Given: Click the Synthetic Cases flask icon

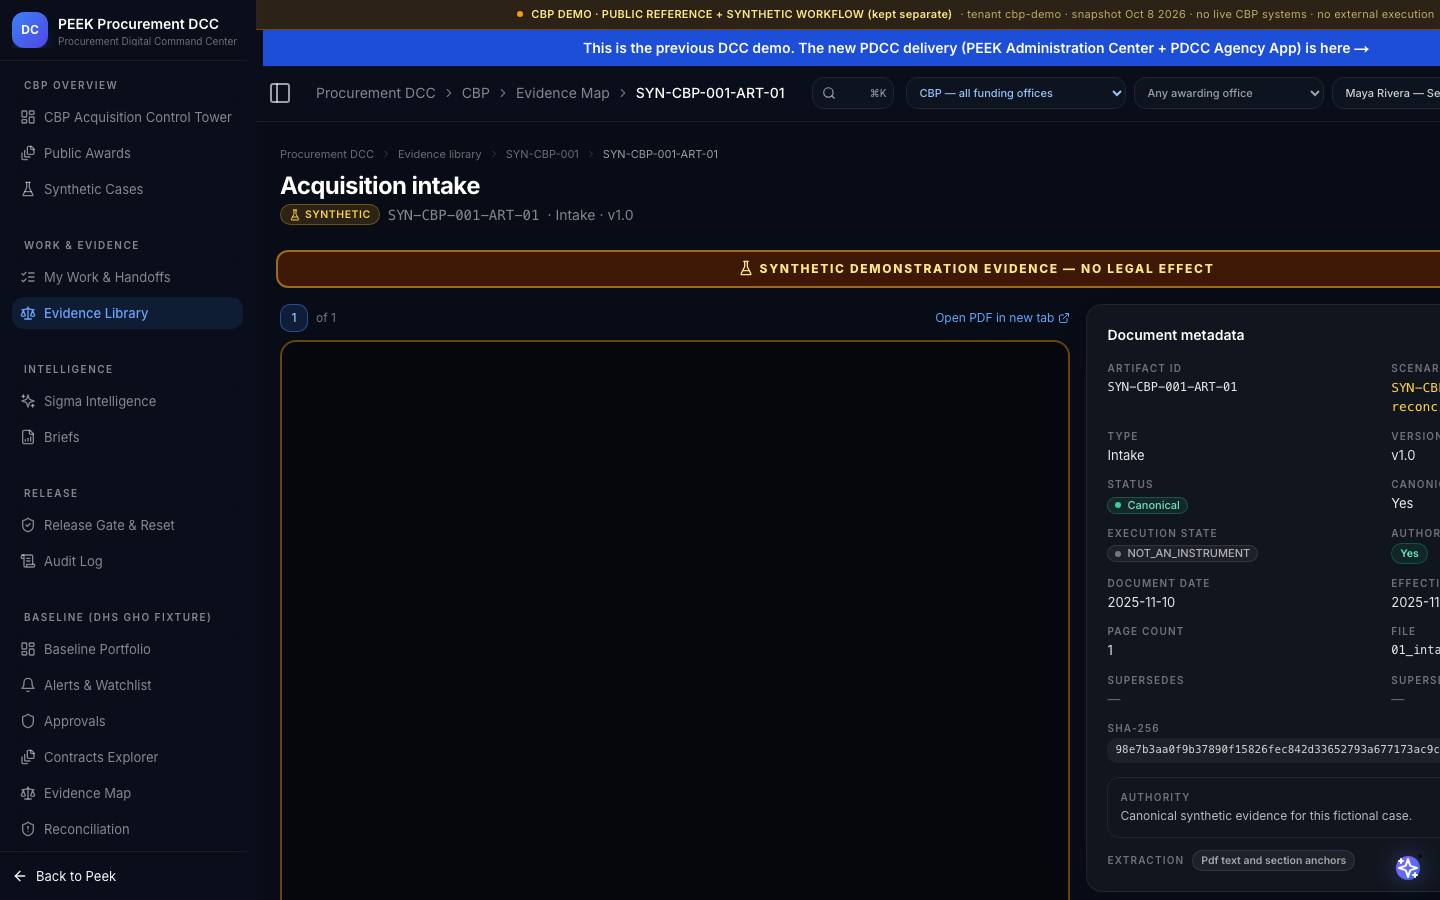Looking at the screenshot, I should 28,189.
